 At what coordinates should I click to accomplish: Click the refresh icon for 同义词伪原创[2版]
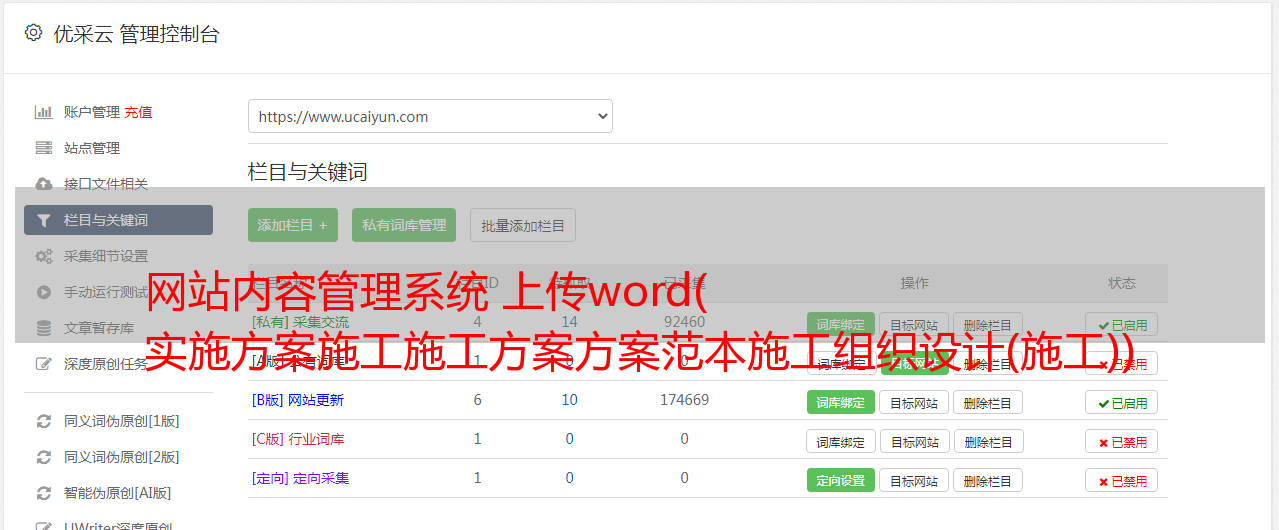[x=44, y=457]
